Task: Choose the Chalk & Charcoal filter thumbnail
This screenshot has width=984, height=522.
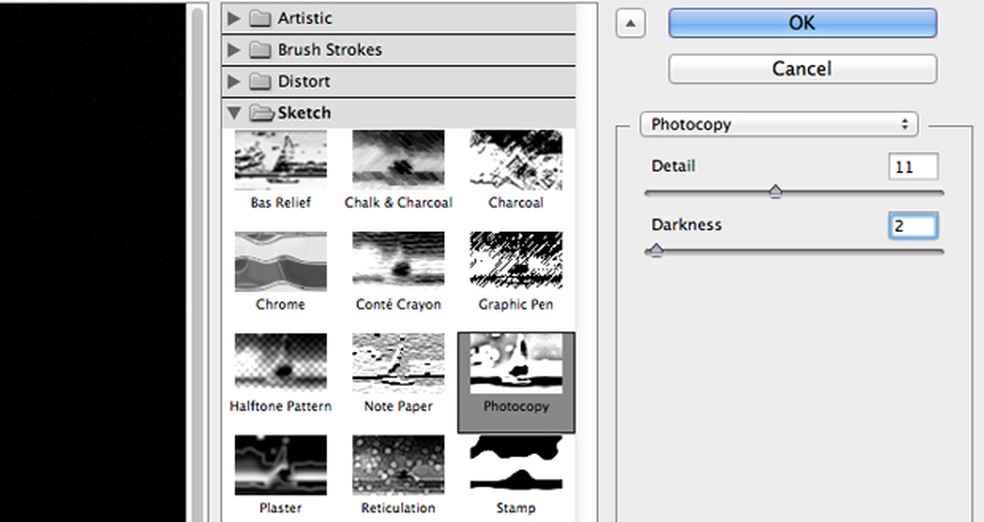Action: (398, 160)
